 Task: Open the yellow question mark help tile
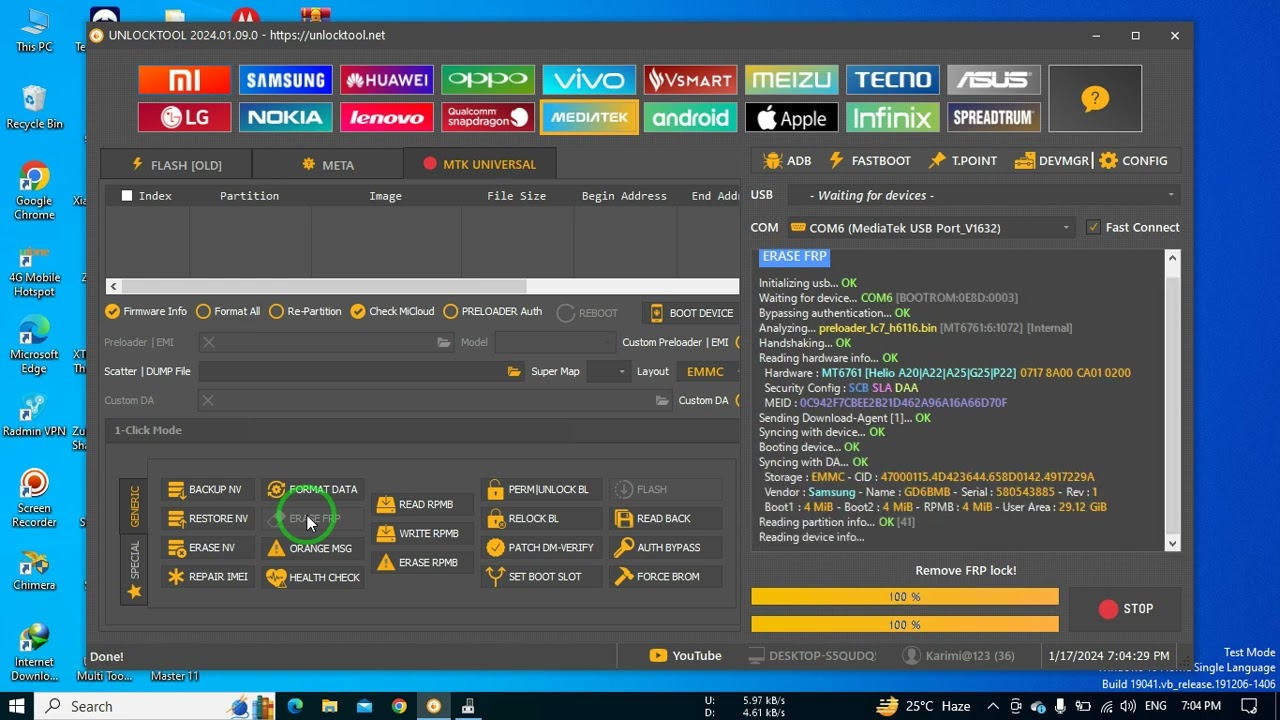[1095, 98]
